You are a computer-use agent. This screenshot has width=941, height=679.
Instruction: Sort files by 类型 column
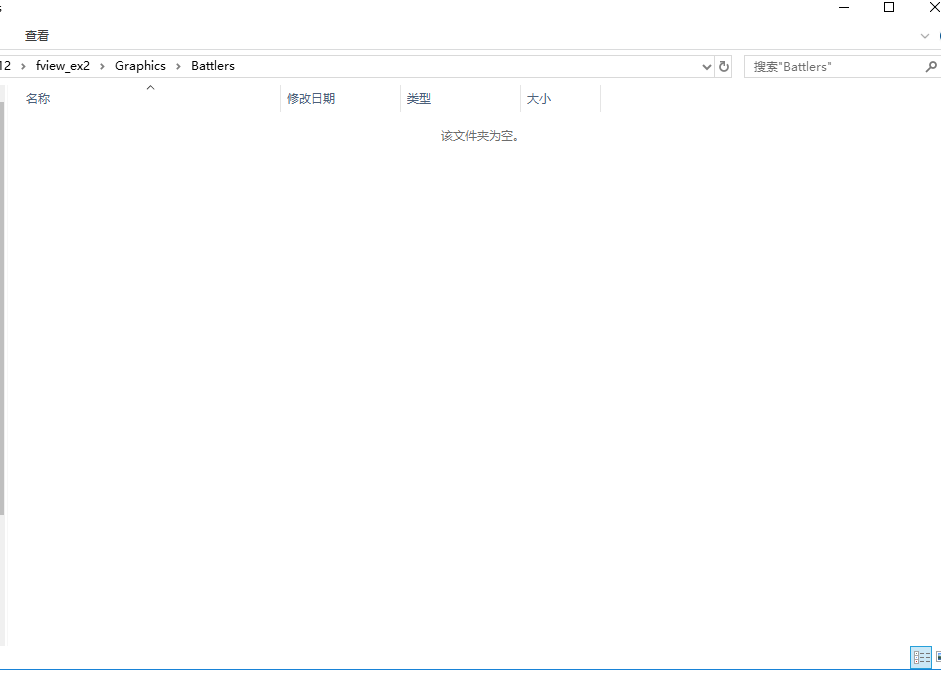[460, 98]
